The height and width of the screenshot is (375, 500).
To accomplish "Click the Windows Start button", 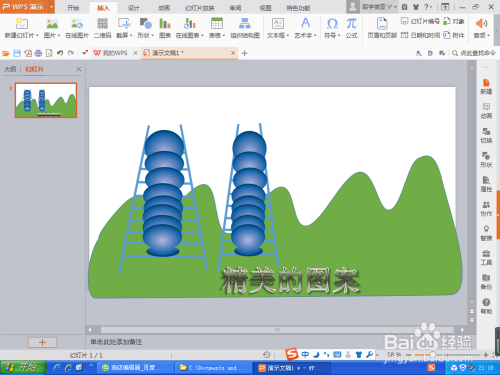I will coord(23,367).
